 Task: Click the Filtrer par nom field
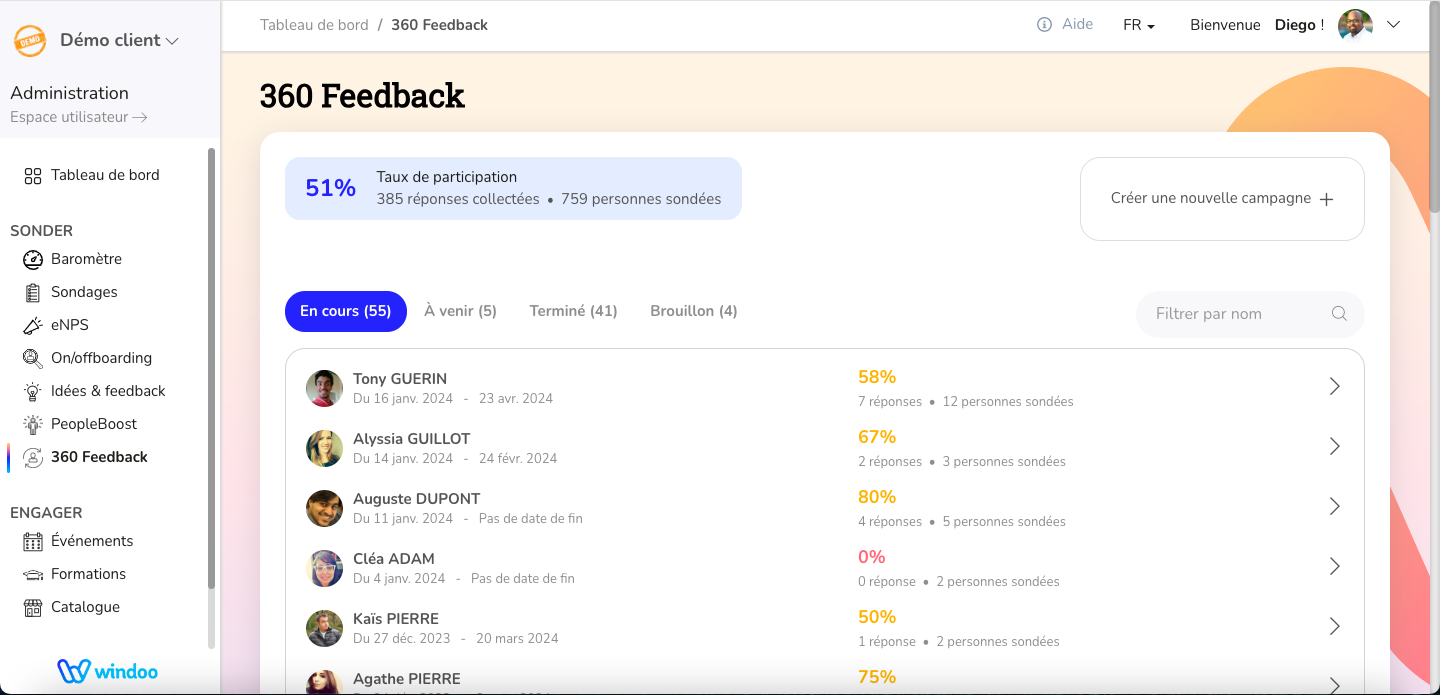[x=1237, y=314]
